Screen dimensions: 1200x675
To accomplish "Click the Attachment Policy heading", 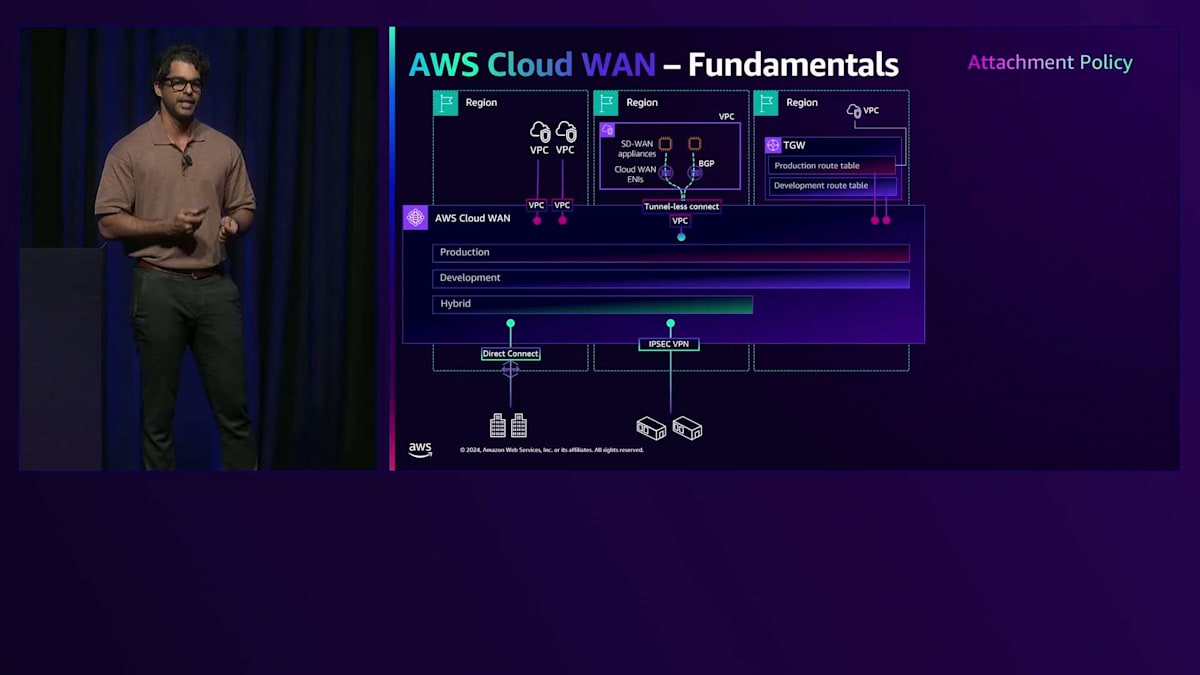I will pyautogui.click(x=1050, y=62).
